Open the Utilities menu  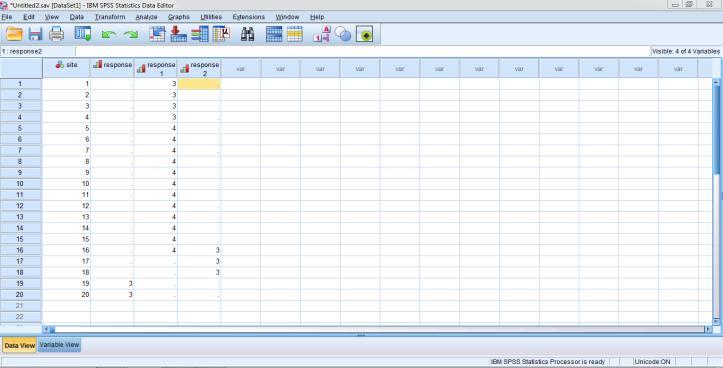coord(211,17)
